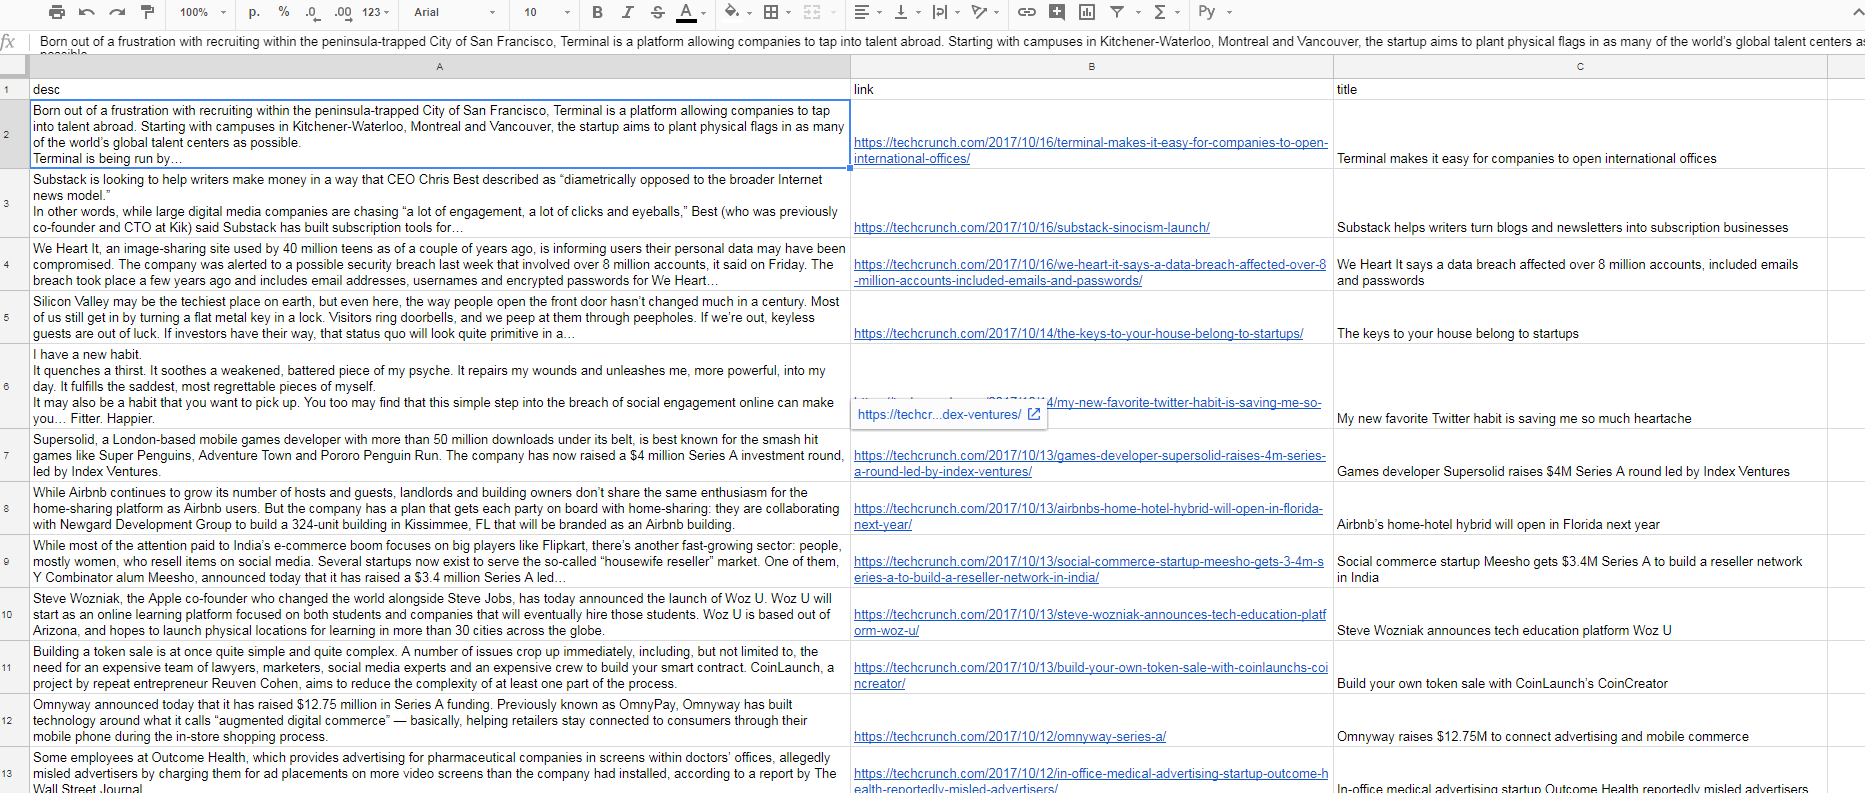Open the Supersolid raises 4m link
The width and height of the screenshot is (1865, 793).
[x=1089, y=463]
